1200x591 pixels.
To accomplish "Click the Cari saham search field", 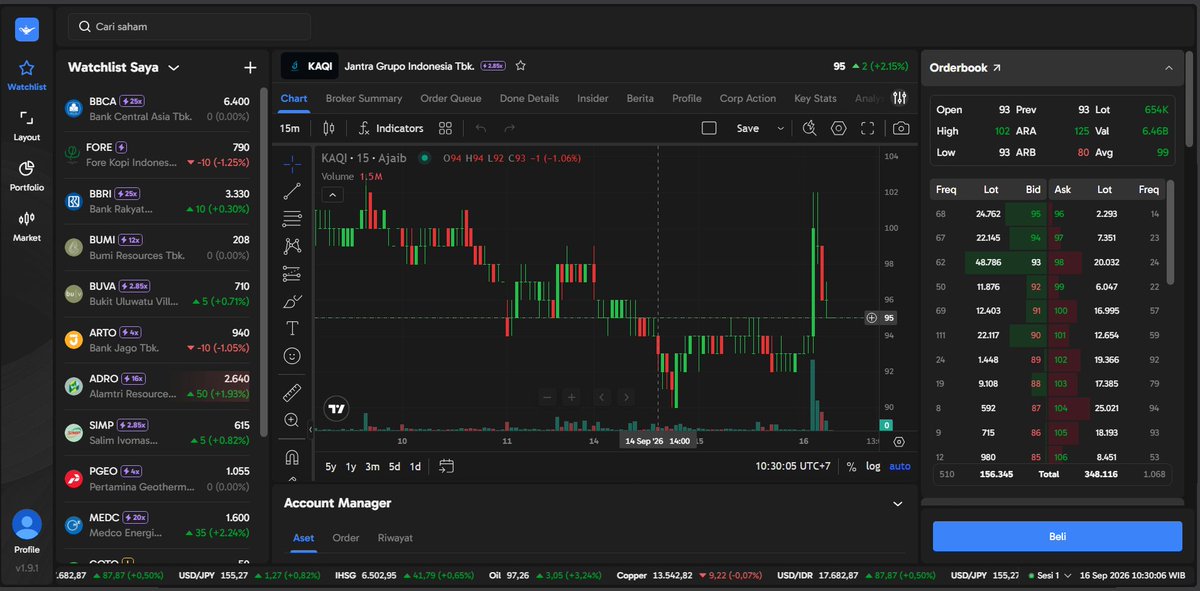I will tap(189, 27).
